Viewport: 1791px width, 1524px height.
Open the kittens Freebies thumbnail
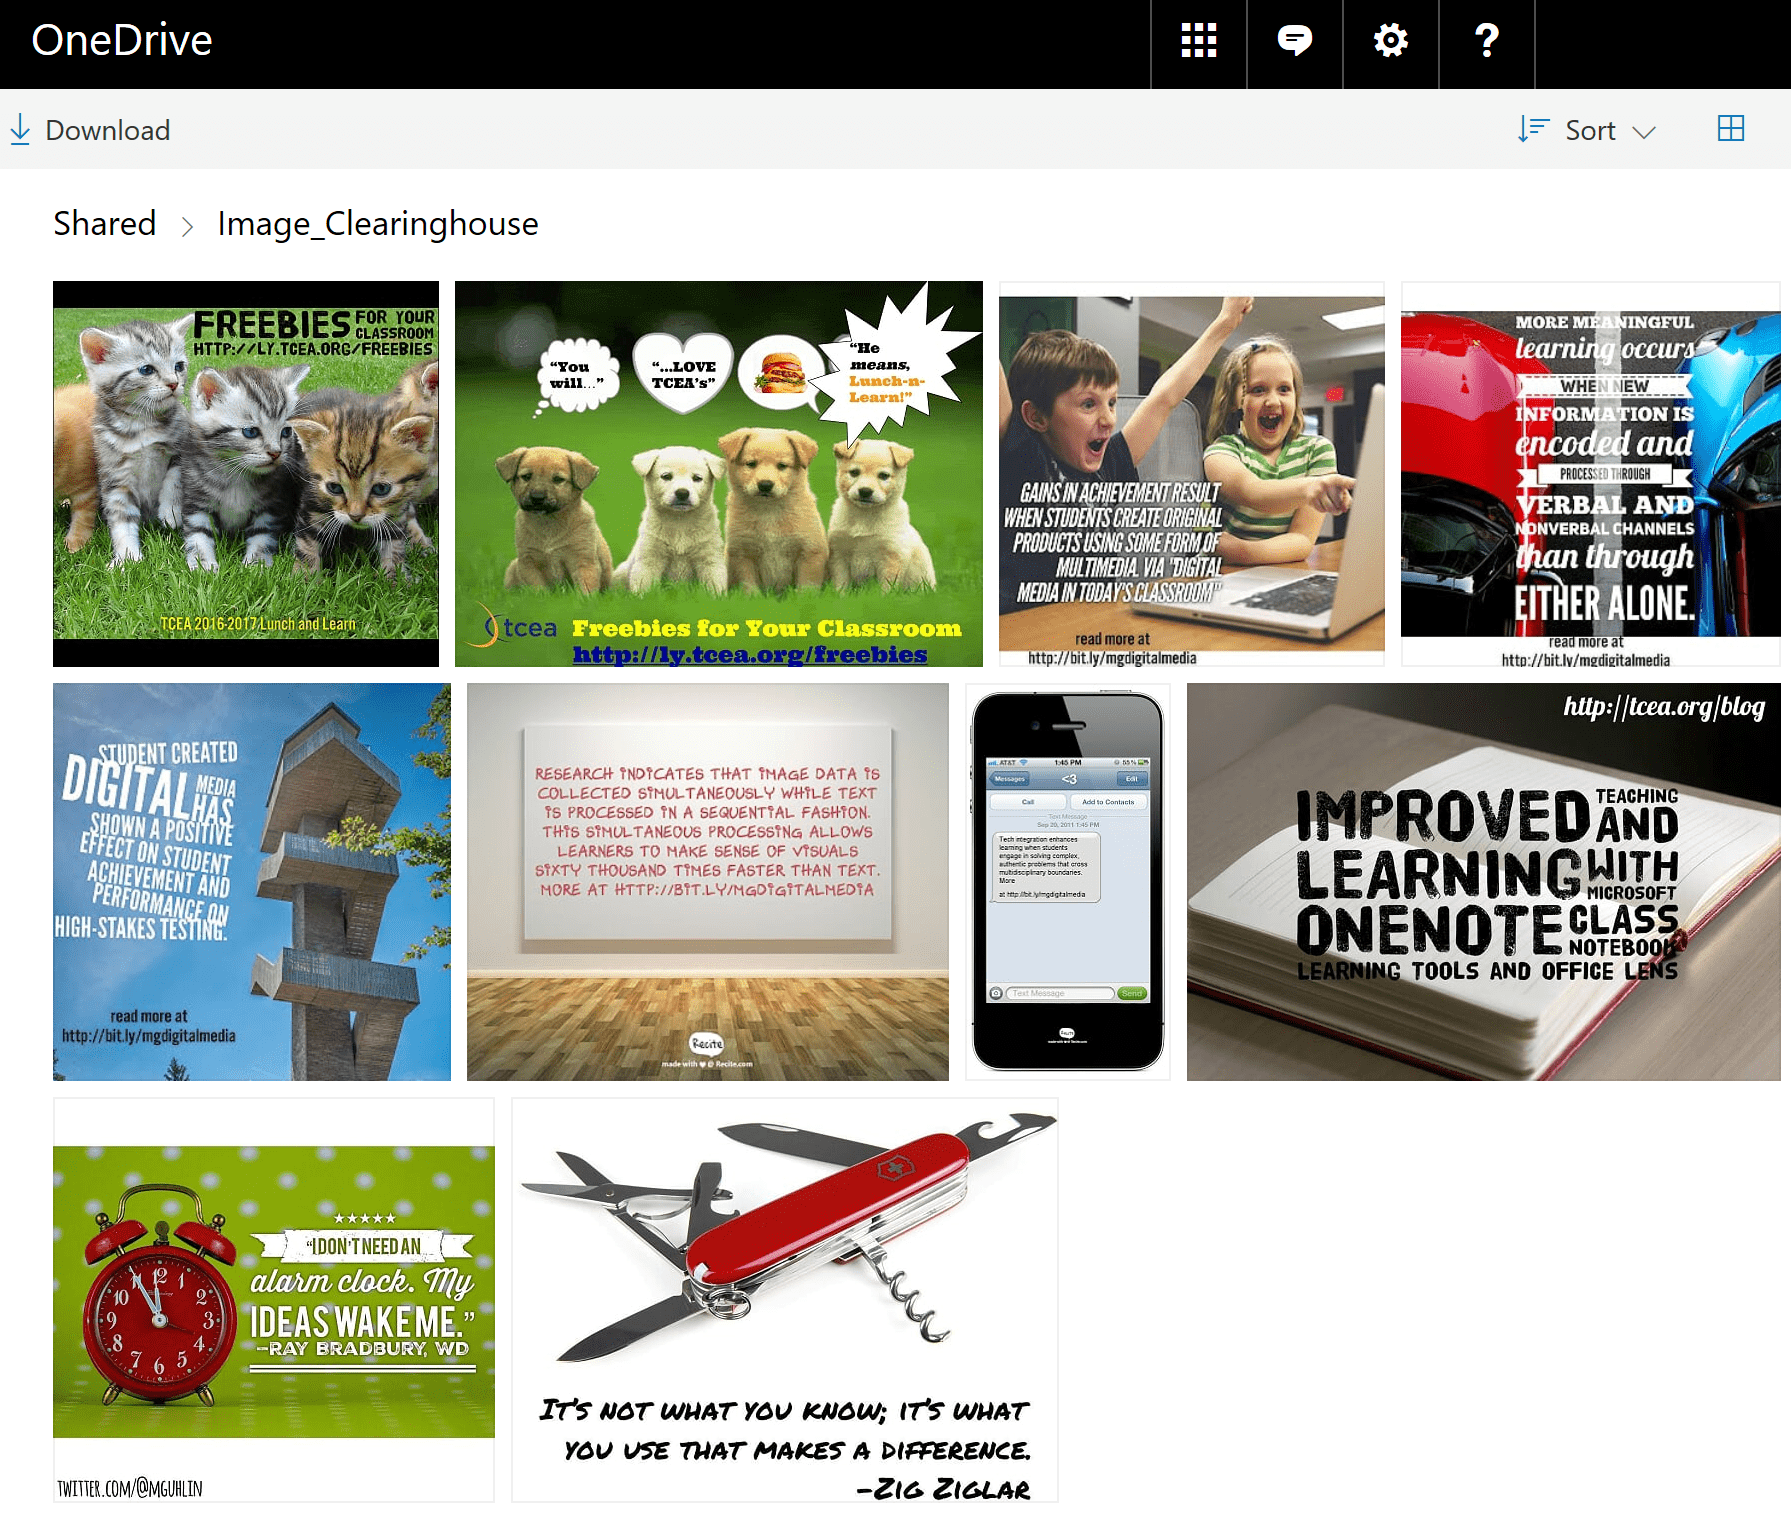click(246, 474)
